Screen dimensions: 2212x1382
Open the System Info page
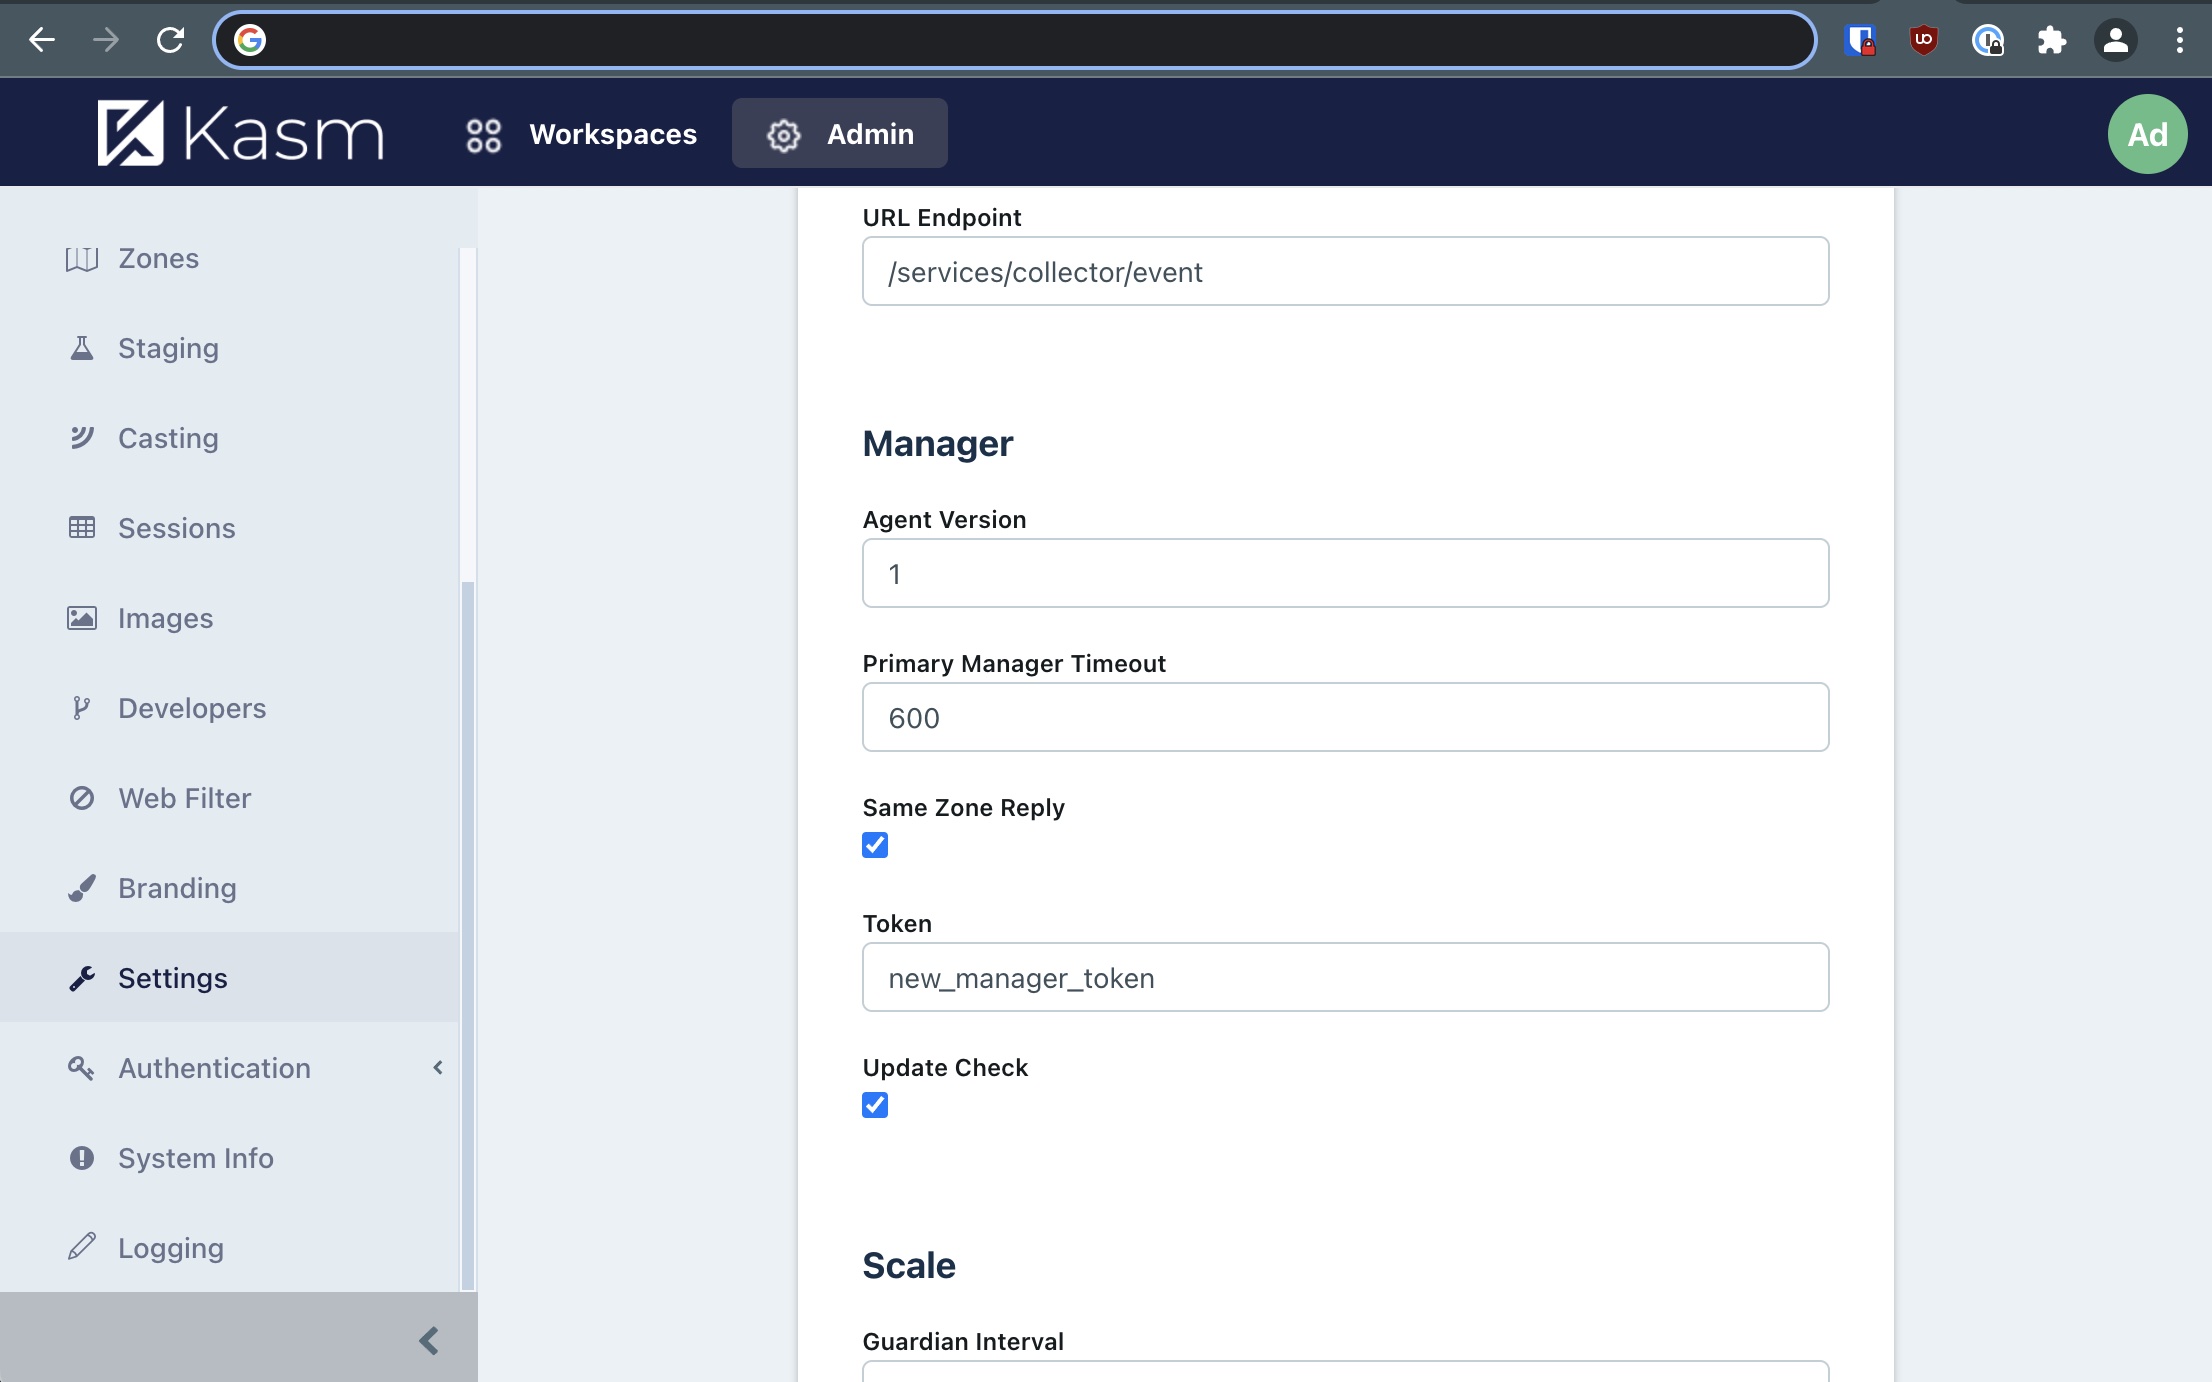tap(195, 1158)
